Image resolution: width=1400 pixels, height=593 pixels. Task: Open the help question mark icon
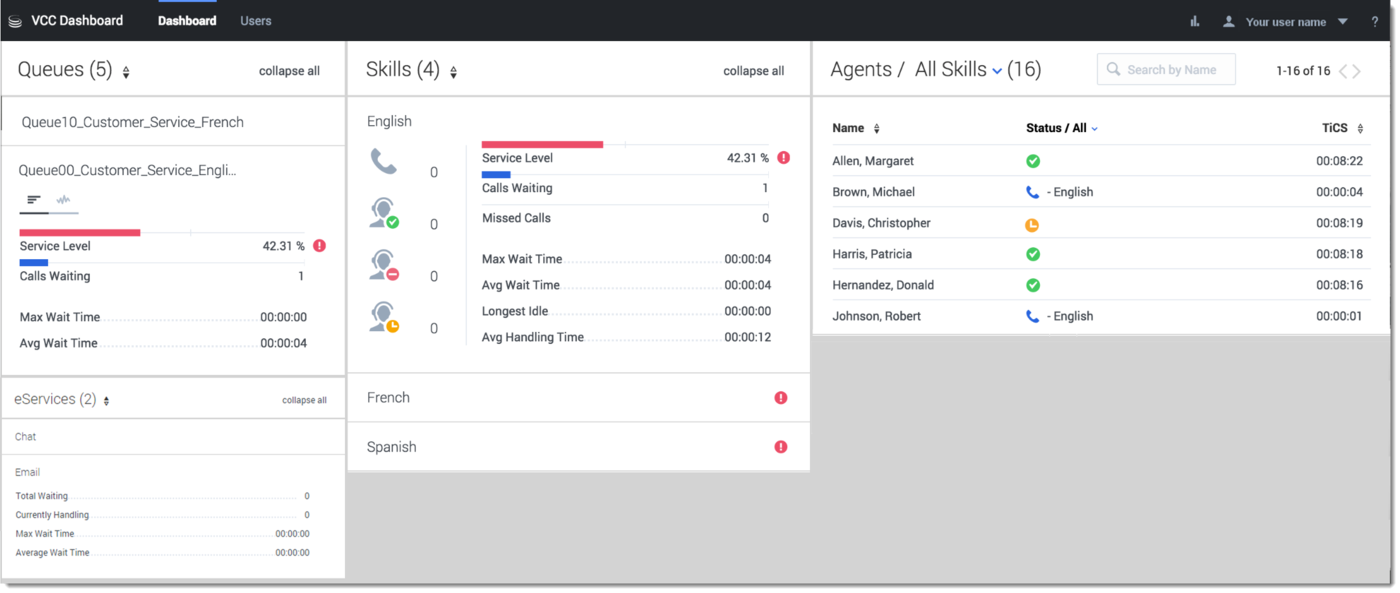tap(1375, 21)
